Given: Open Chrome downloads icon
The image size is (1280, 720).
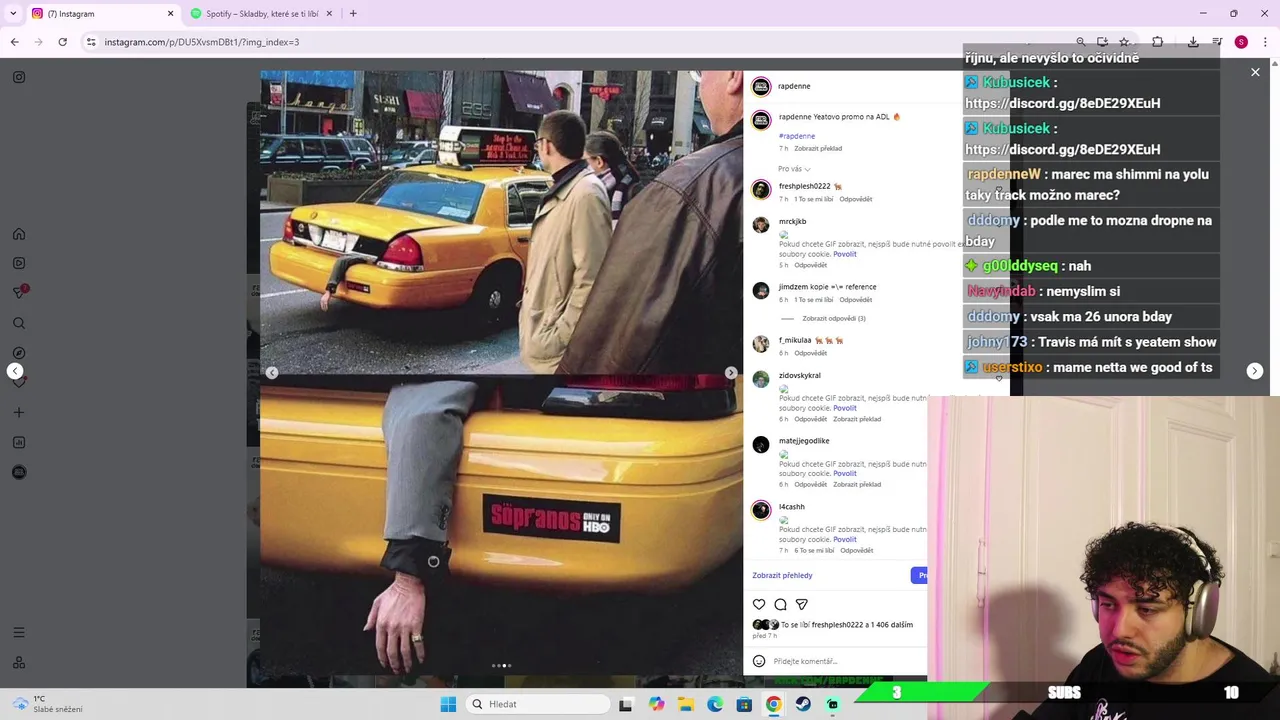Looking at the screenshot, I should coord(1193,42).
